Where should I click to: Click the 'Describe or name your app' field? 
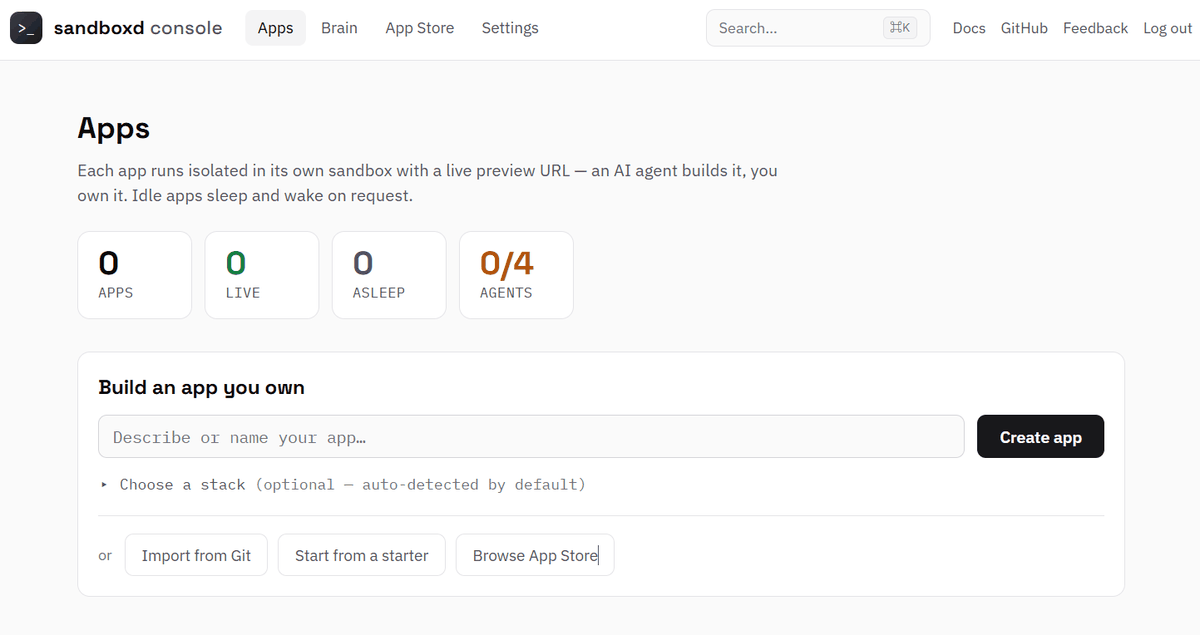point(531,437)
